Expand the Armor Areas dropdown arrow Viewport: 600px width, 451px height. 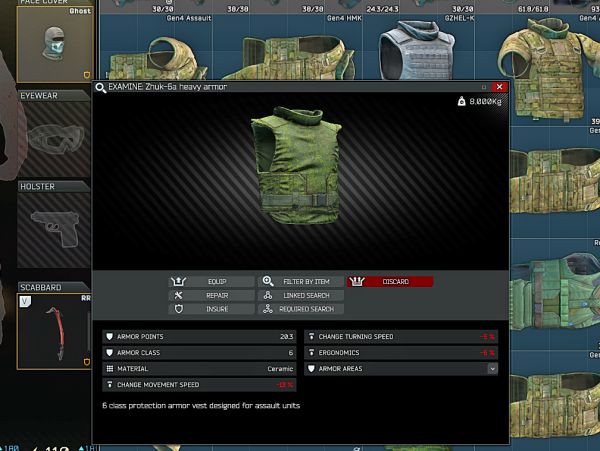coord(492,369)
